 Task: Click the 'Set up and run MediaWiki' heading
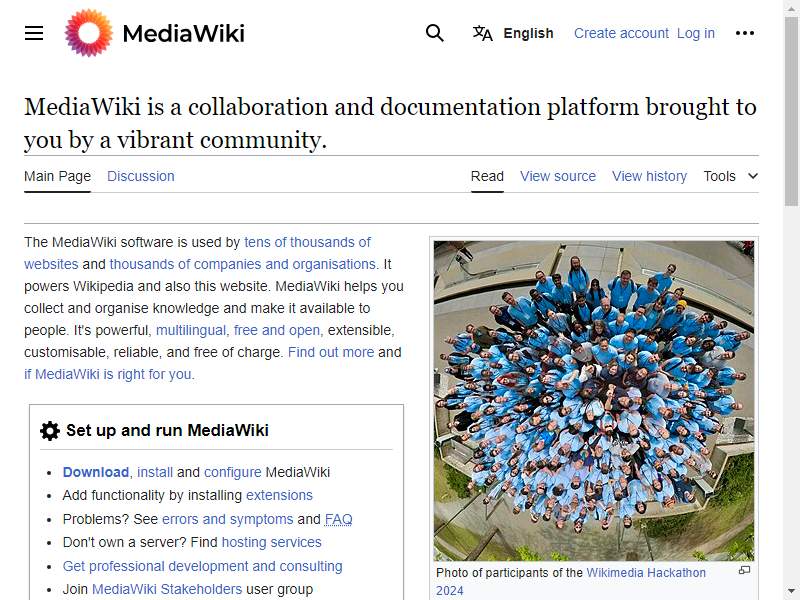[x=167, y=430]
